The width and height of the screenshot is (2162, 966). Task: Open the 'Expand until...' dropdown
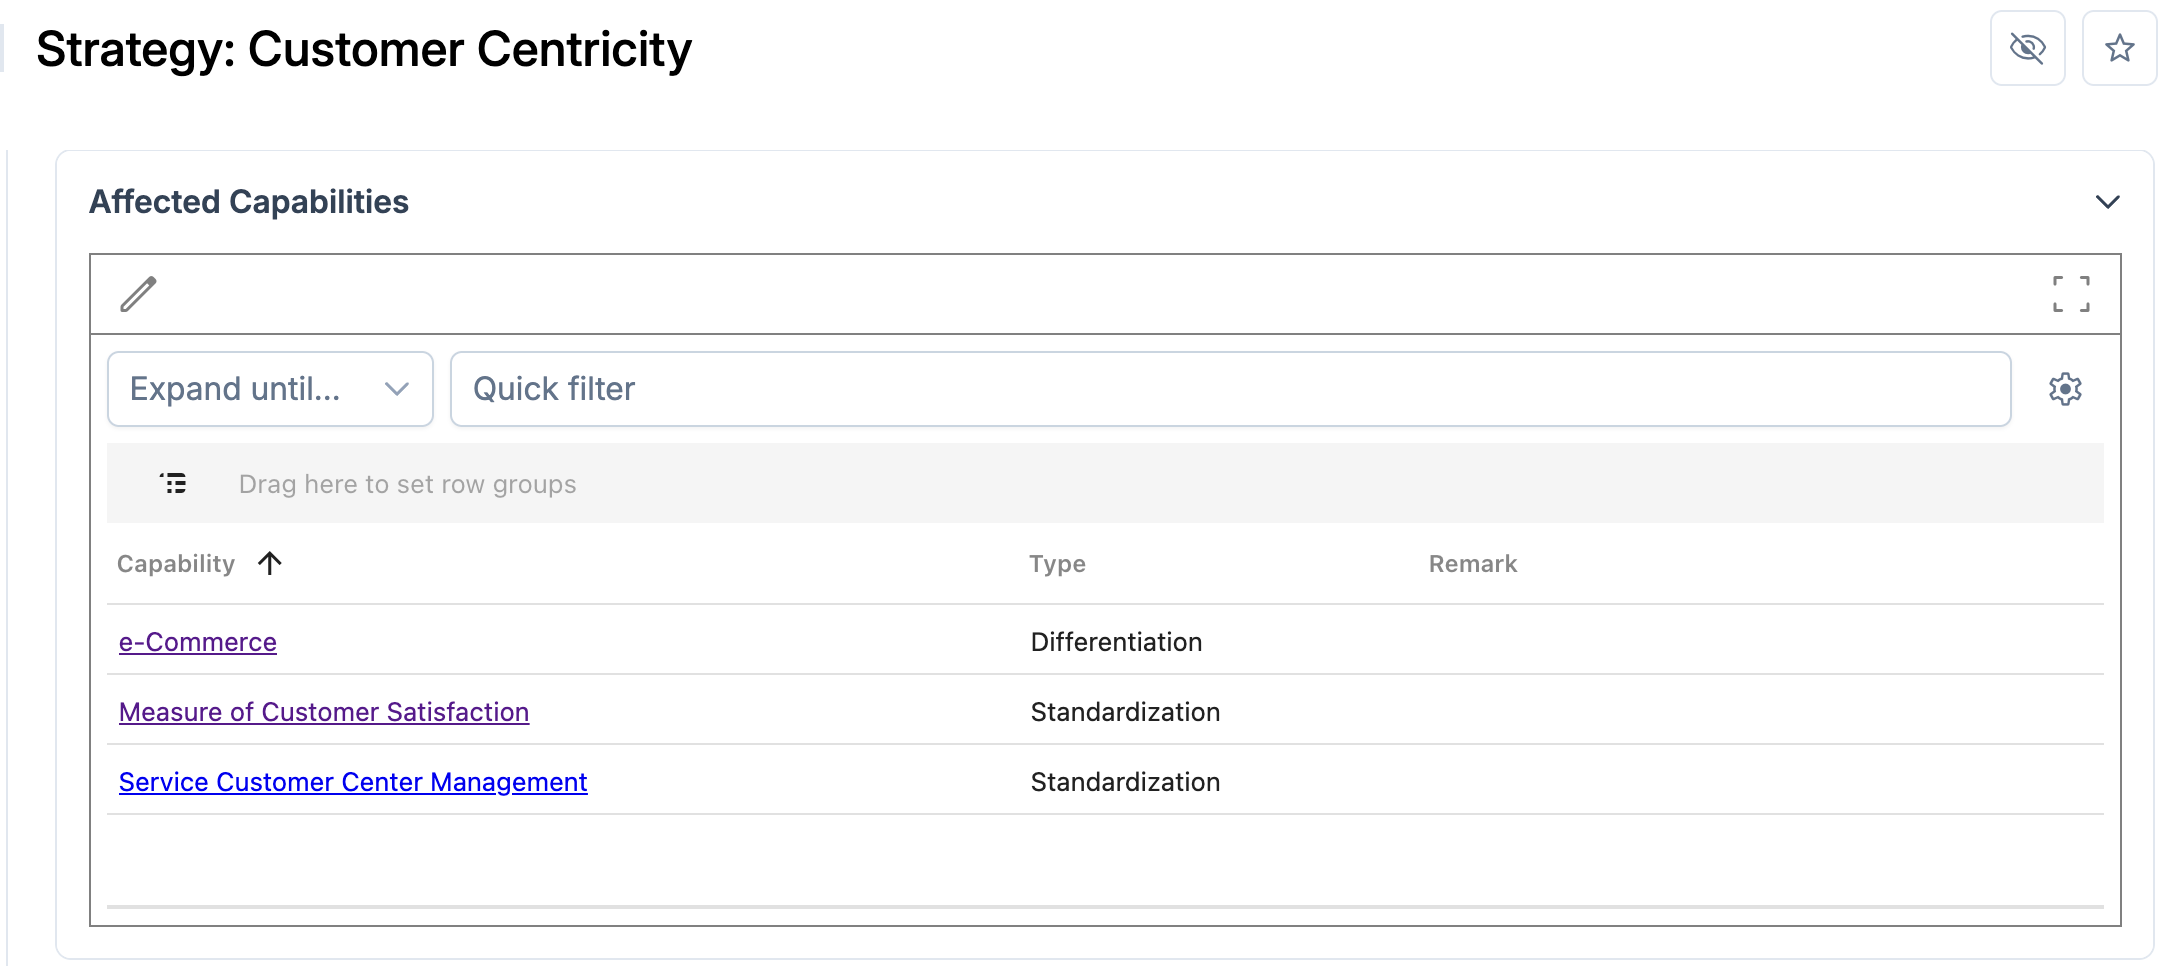pos(270,389)
